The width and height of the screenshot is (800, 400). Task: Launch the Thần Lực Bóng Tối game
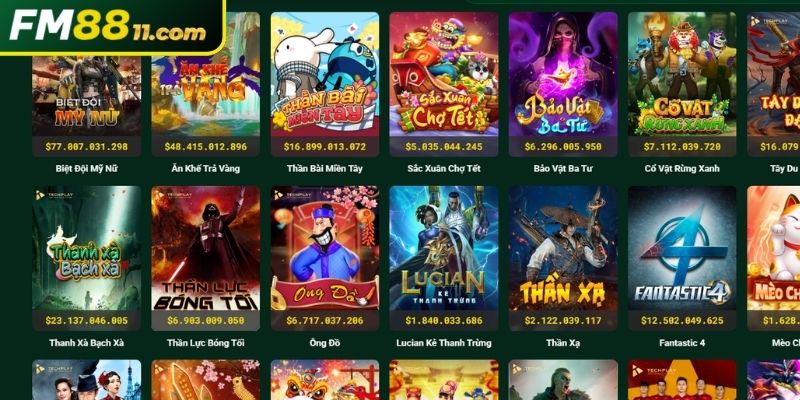(x=206, y=248)
